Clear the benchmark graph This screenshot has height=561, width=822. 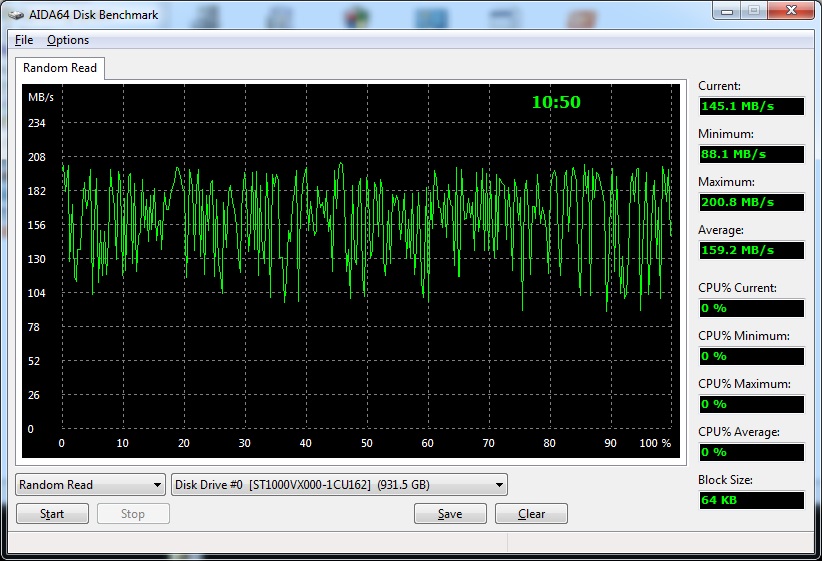[531, 514]
